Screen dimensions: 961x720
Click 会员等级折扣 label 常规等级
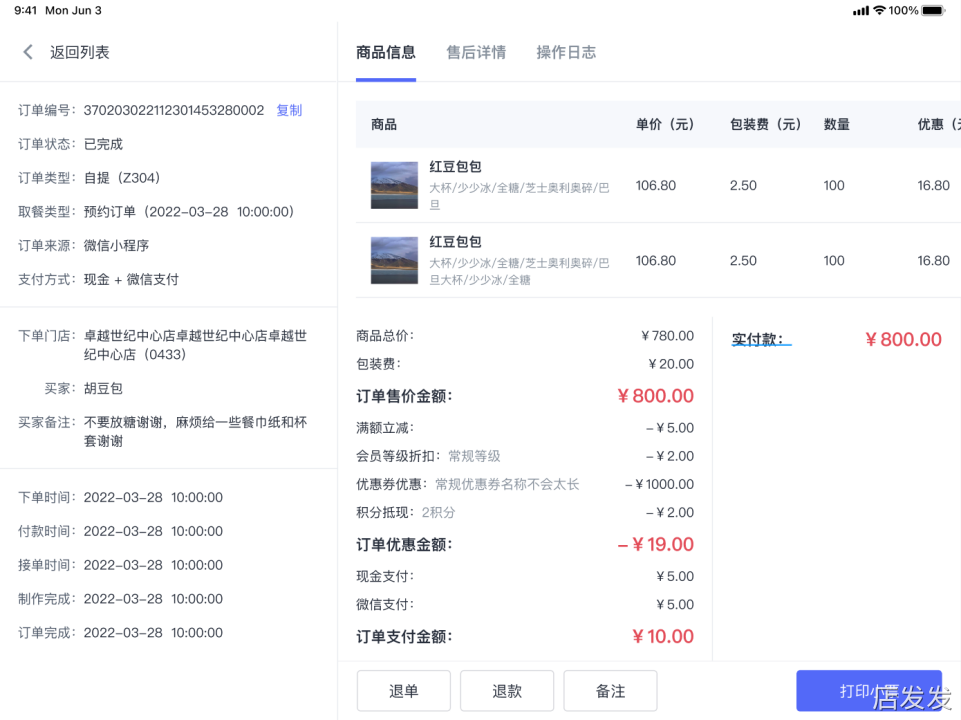[x=474, y=456]
